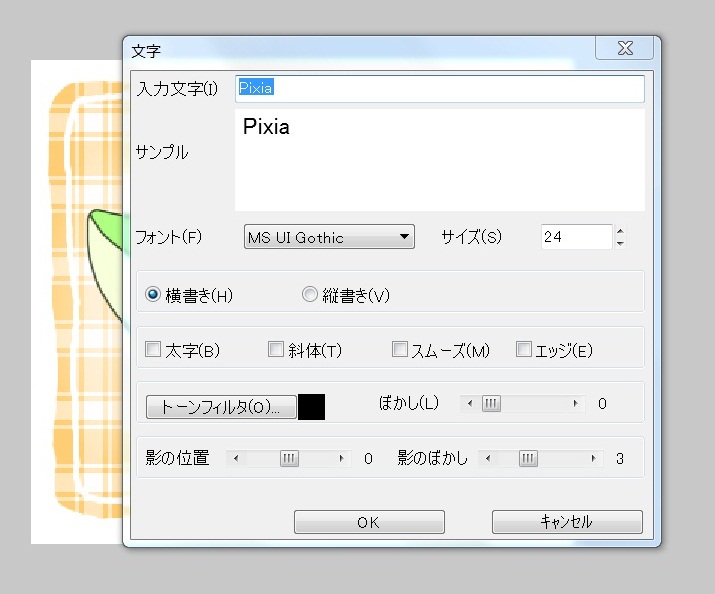Toggle the エッジ(E) checkbox

click(x=523, y=350)
